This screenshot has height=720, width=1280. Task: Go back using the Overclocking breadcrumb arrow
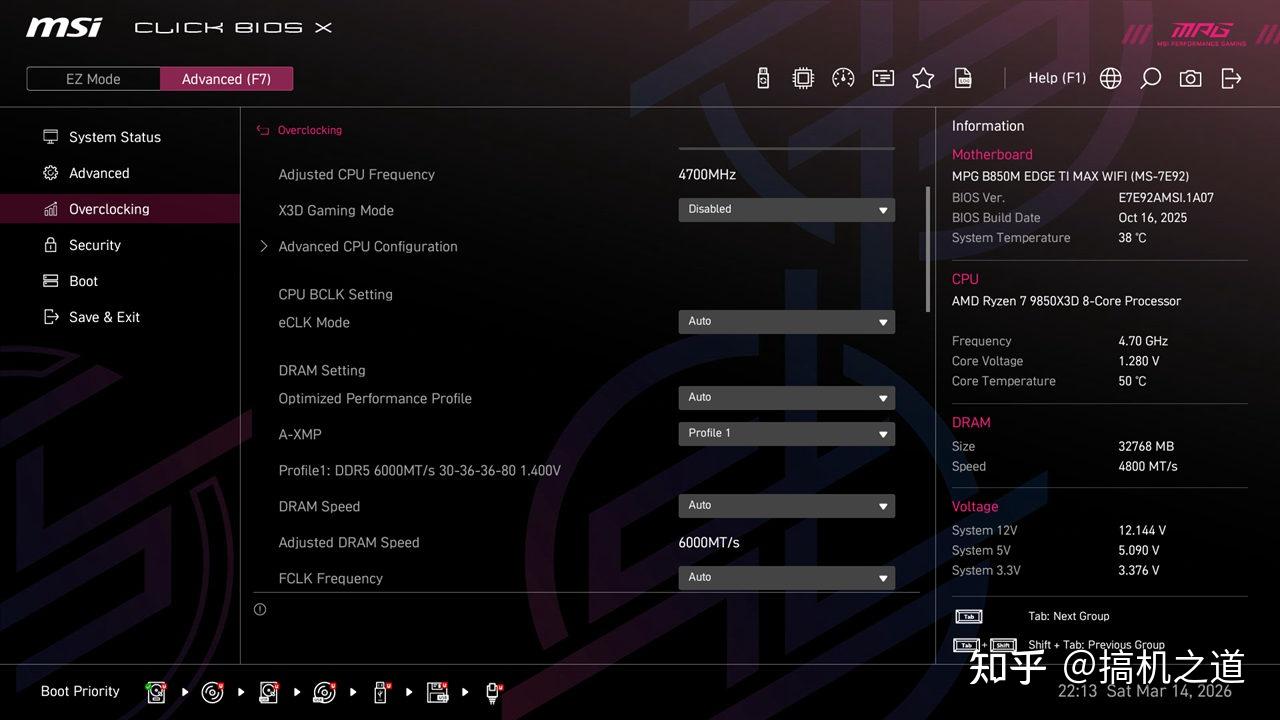tap(263, 130)
